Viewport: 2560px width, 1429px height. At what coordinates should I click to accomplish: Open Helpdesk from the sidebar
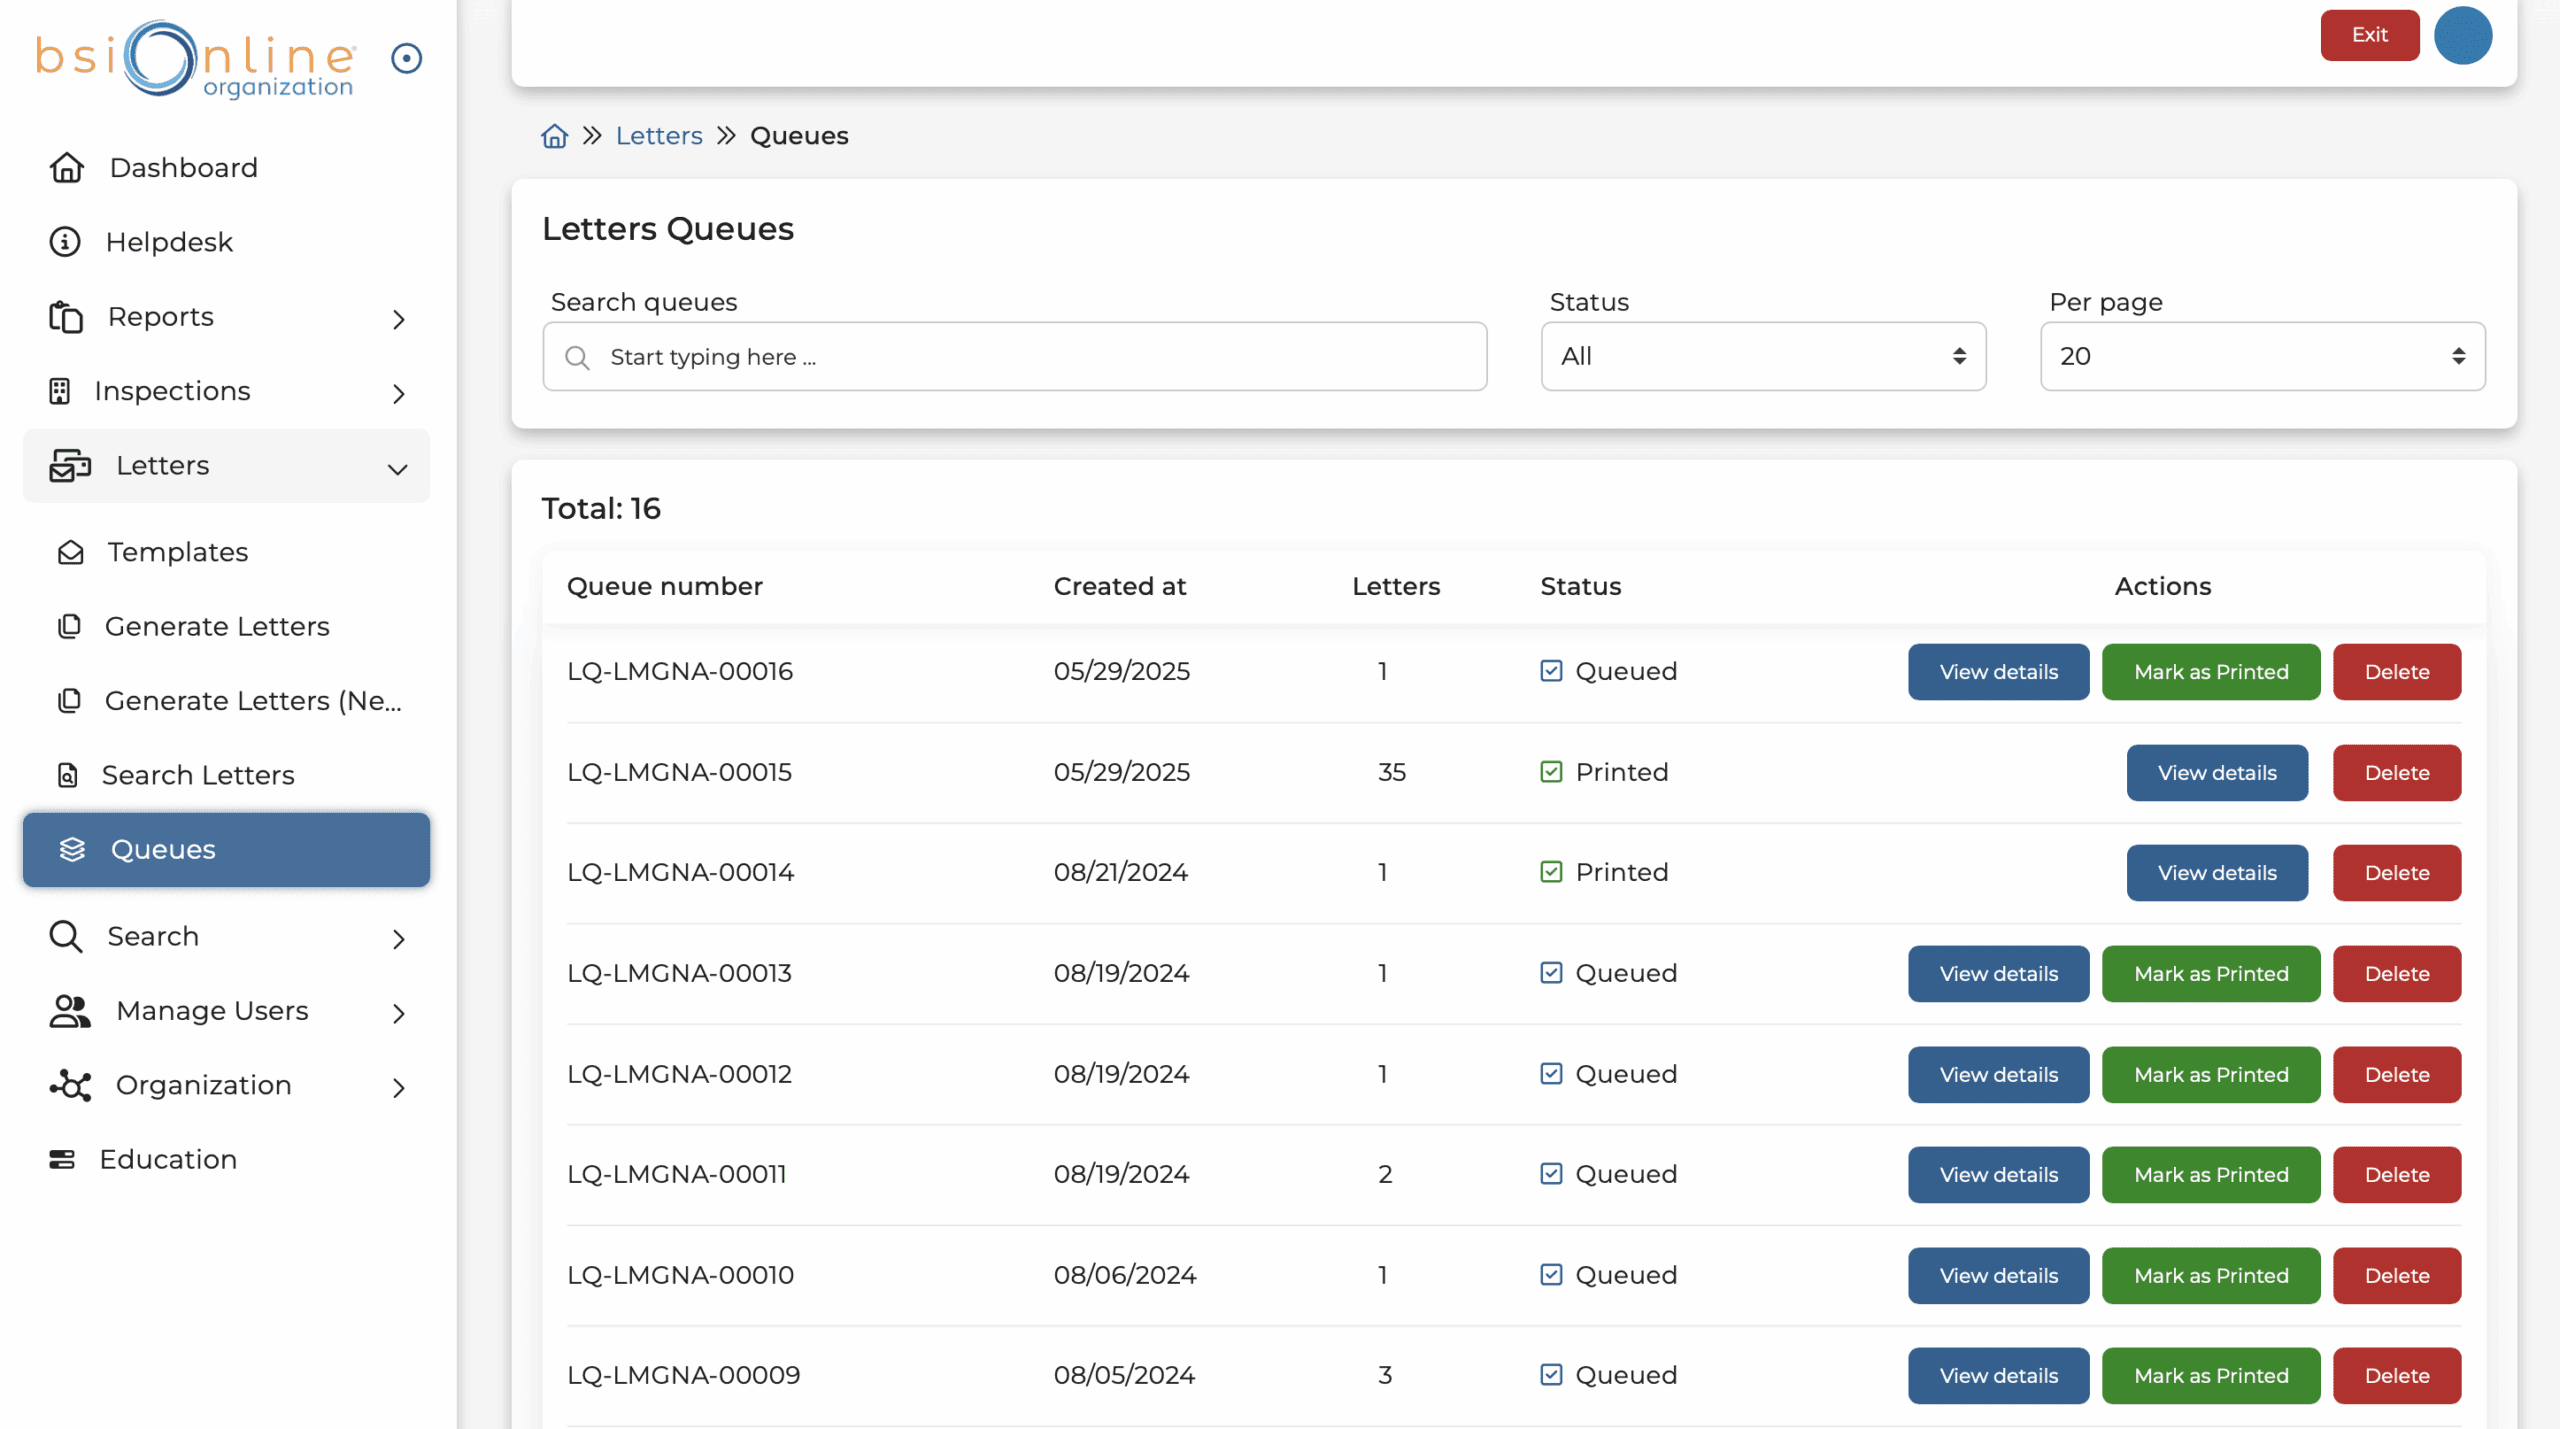(227, 242)
